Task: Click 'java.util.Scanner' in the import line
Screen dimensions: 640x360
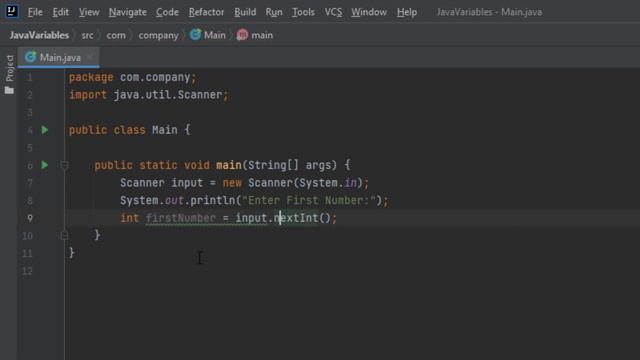Action: [x=168, y=95]
